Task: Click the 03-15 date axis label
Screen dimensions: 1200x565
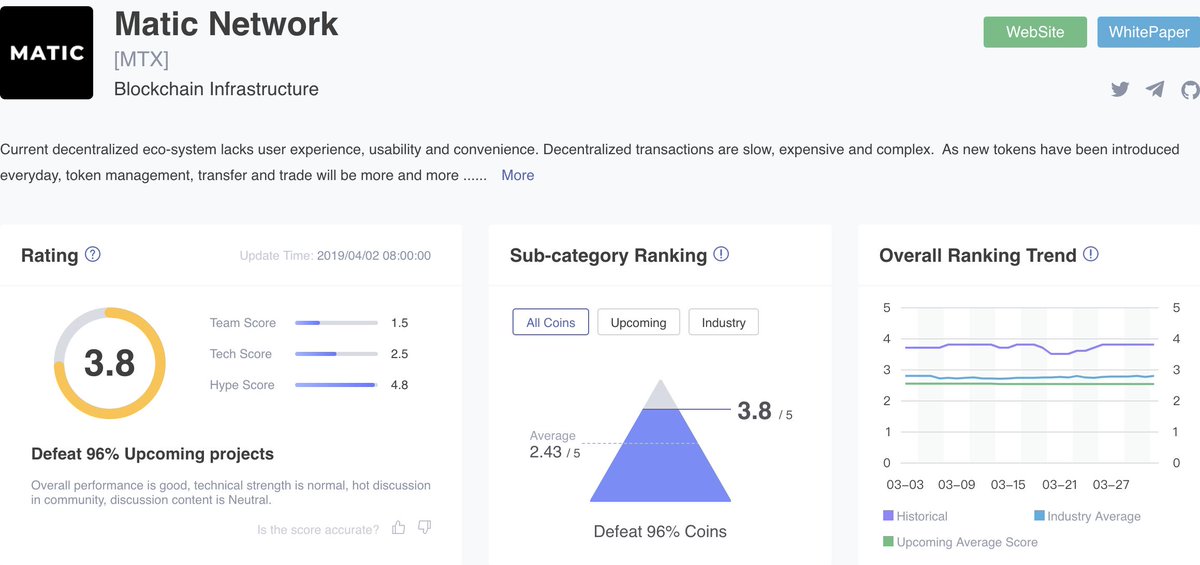Action: pos(1008,485)
